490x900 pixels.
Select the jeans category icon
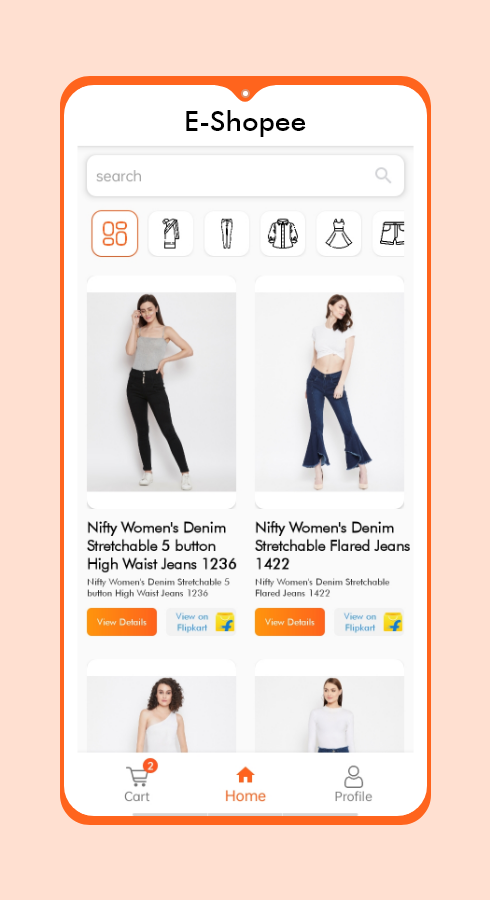(227, 233)
